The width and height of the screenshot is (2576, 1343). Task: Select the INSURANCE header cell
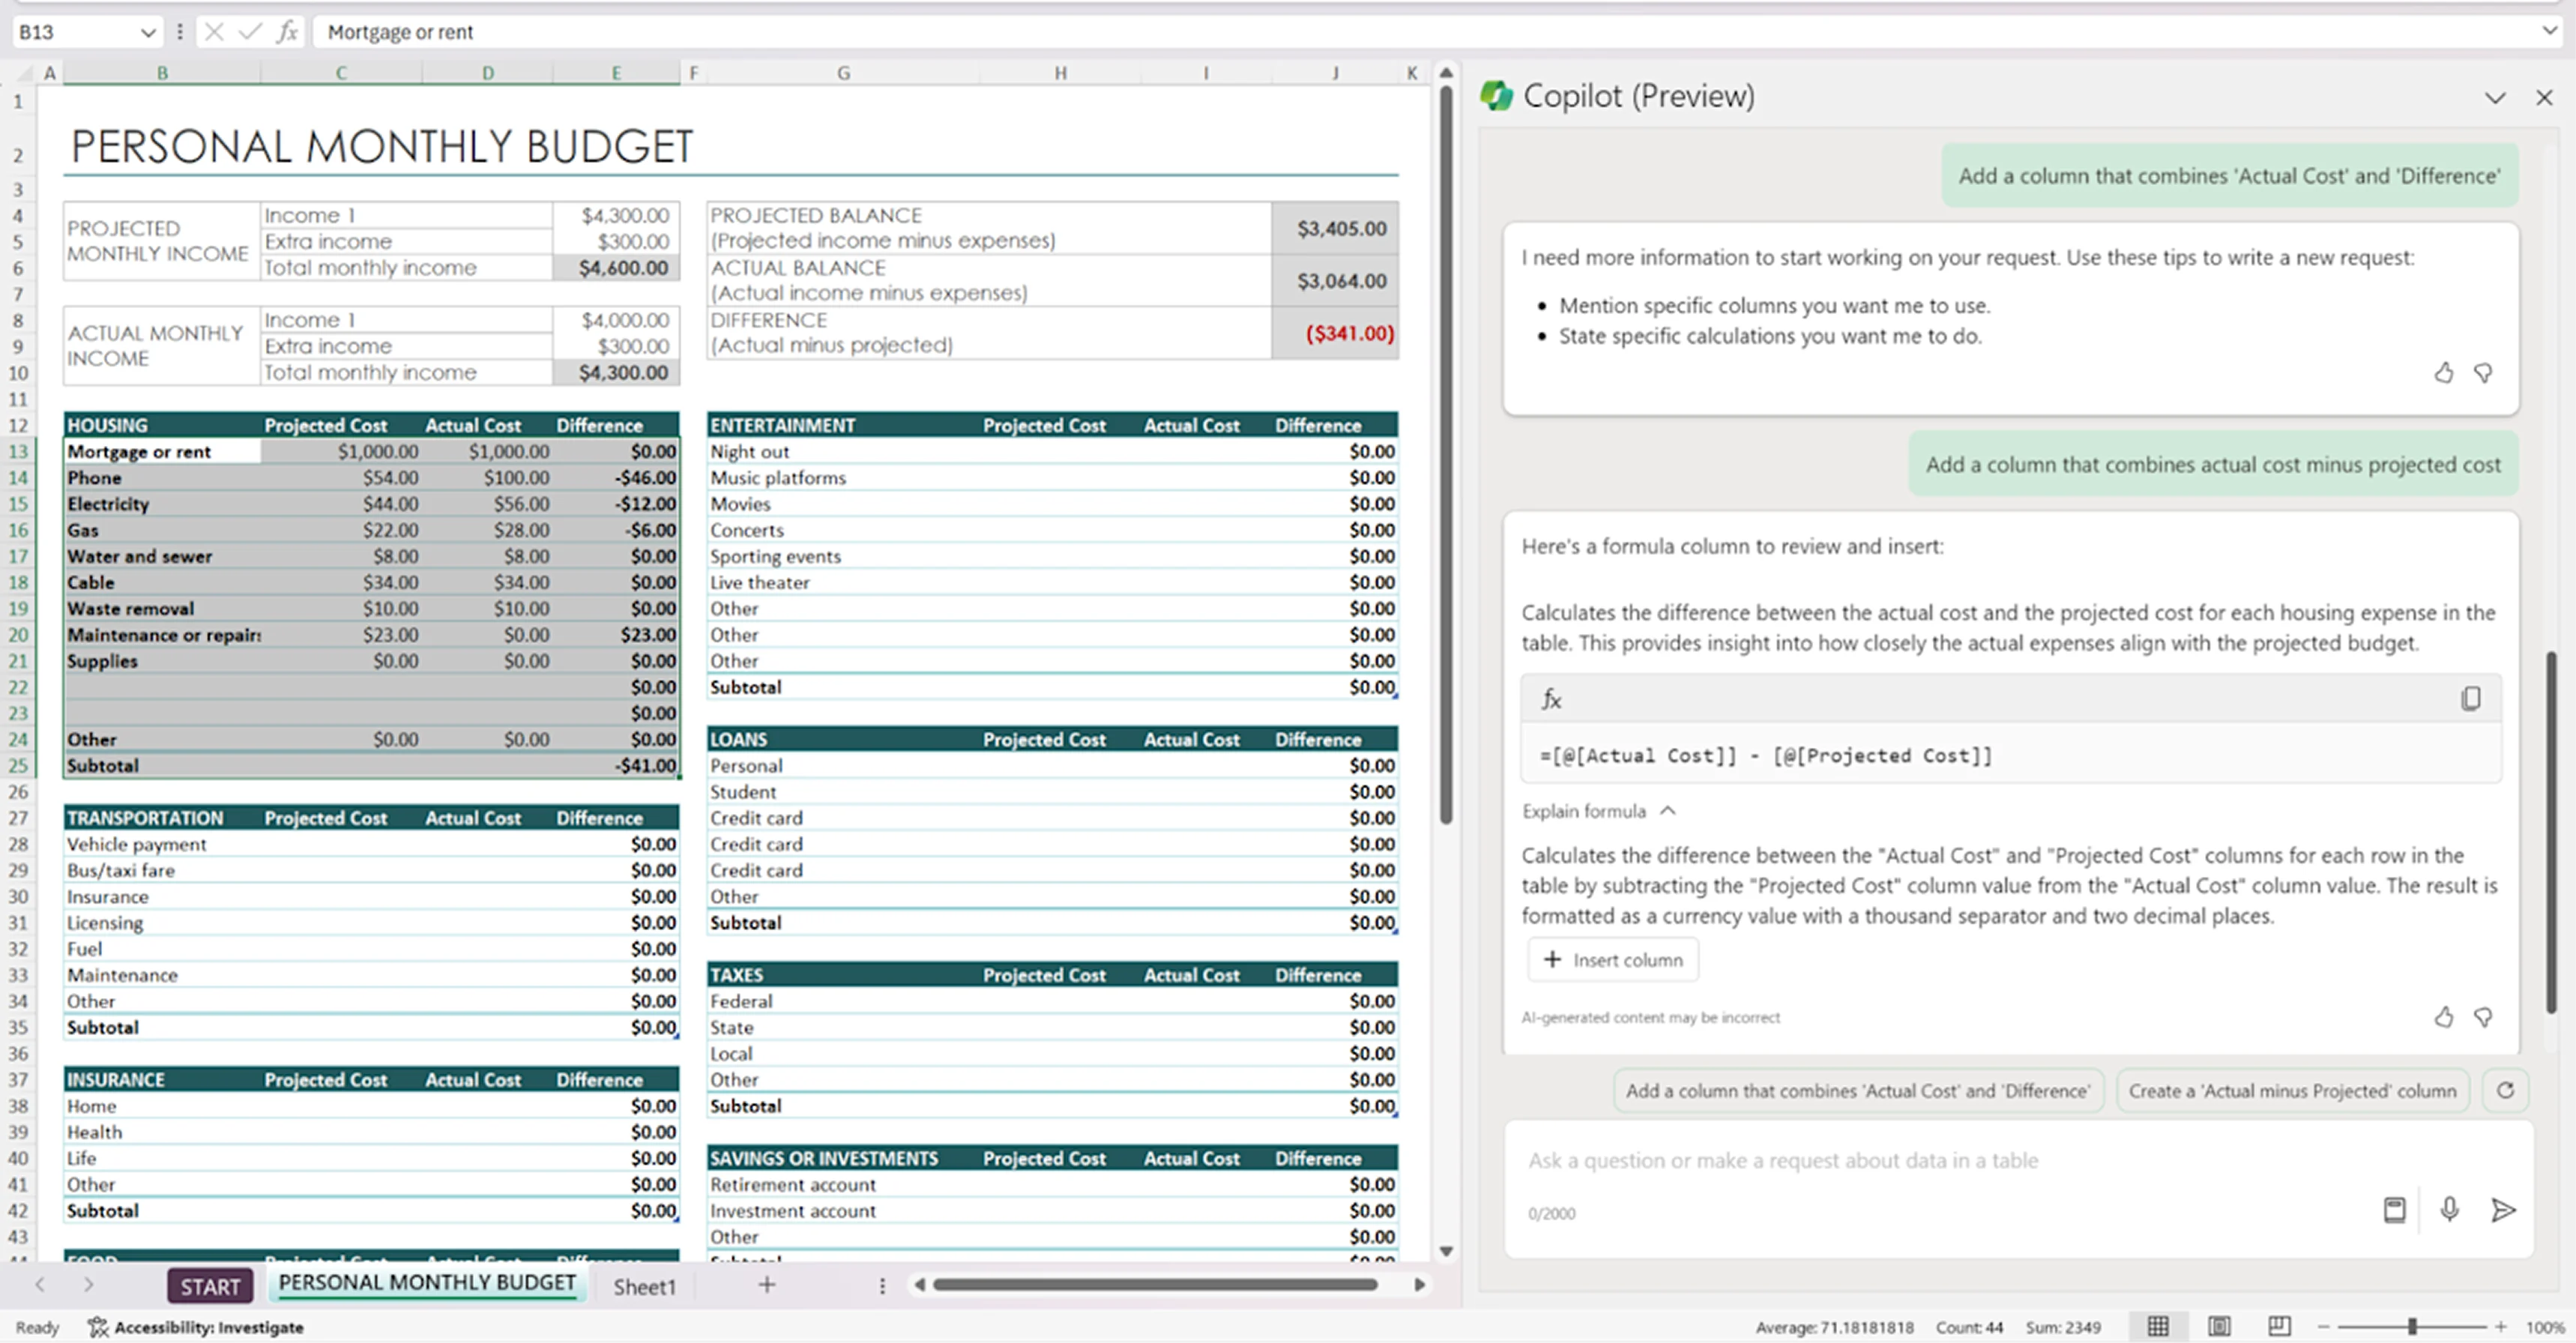(x=162, y=1080)
